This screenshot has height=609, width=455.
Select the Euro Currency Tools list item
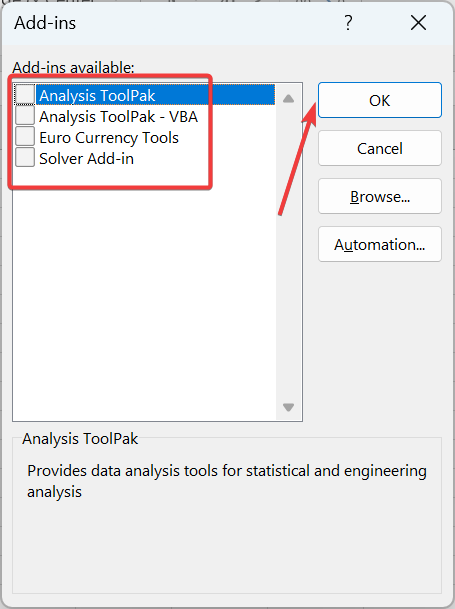click(109, 137)
